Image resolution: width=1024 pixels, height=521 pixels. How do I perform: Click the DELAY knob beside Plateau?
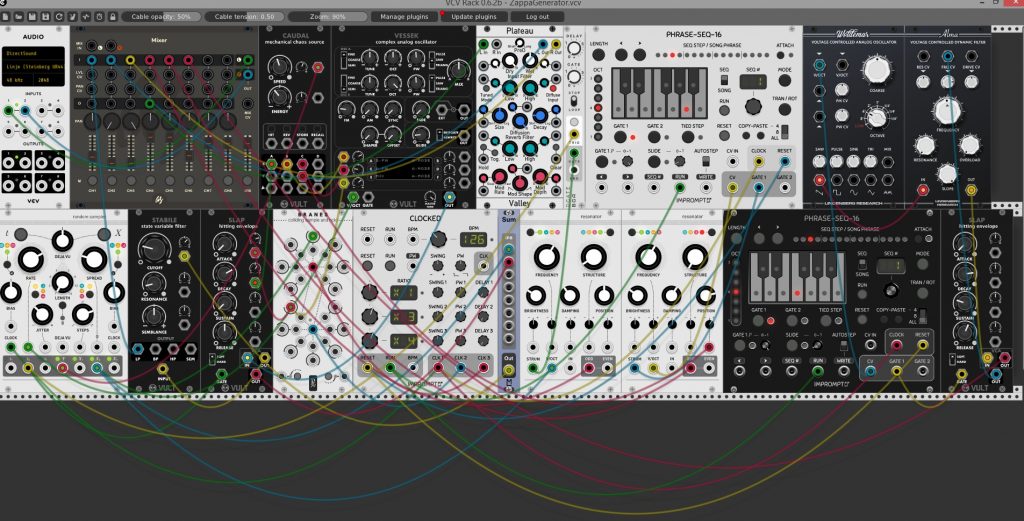click(x=573, y=48)
